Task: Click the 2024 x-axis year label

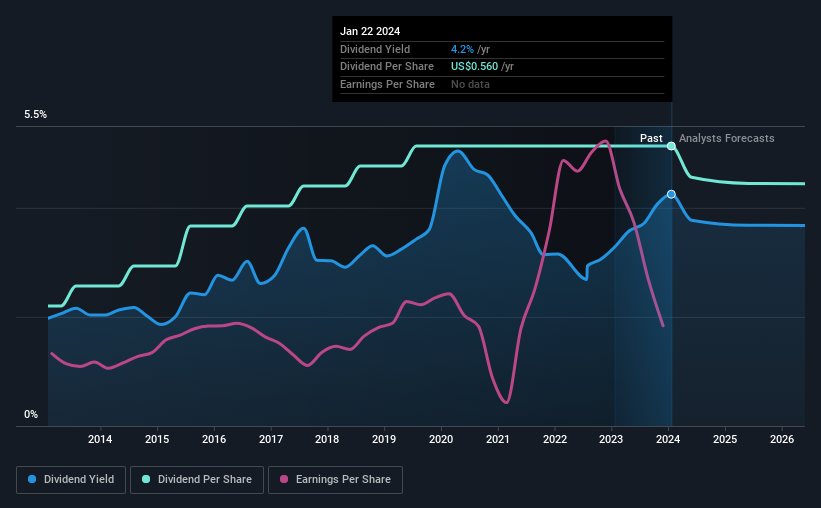Action: (x=668, y=439)
